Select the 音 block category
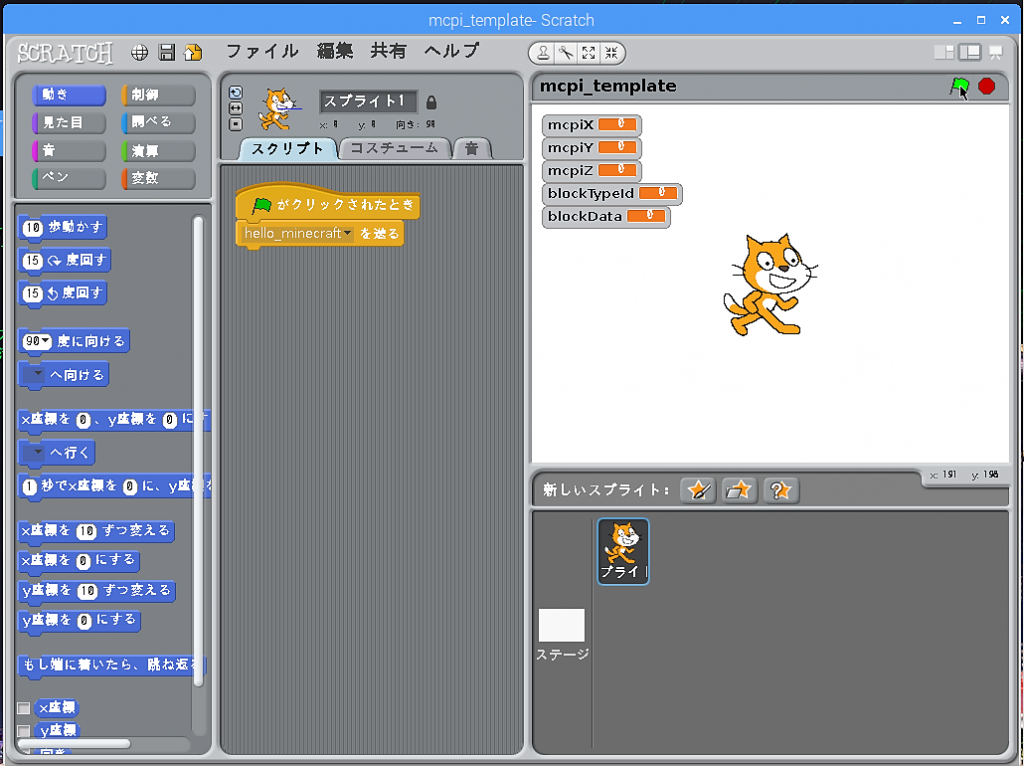1024x766 pixels. point(69,151)
